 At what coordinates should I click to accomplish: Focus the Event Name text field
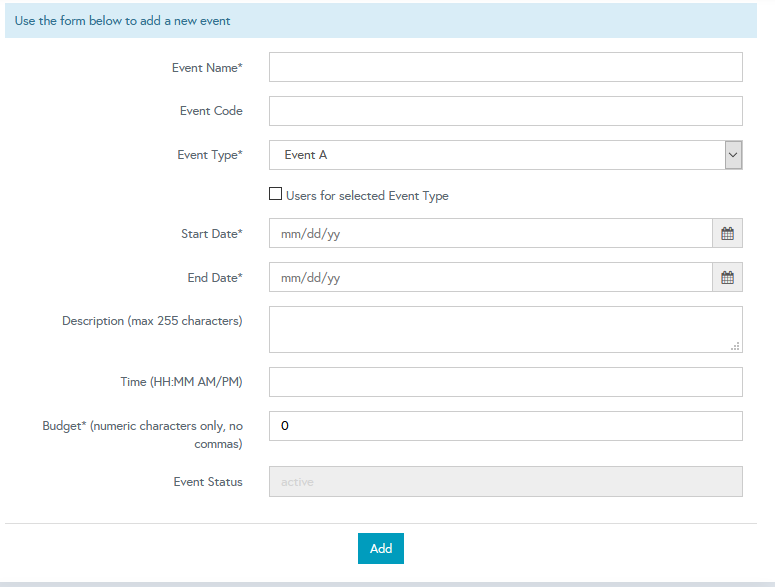pyautogui.click(x=505, y=67)
